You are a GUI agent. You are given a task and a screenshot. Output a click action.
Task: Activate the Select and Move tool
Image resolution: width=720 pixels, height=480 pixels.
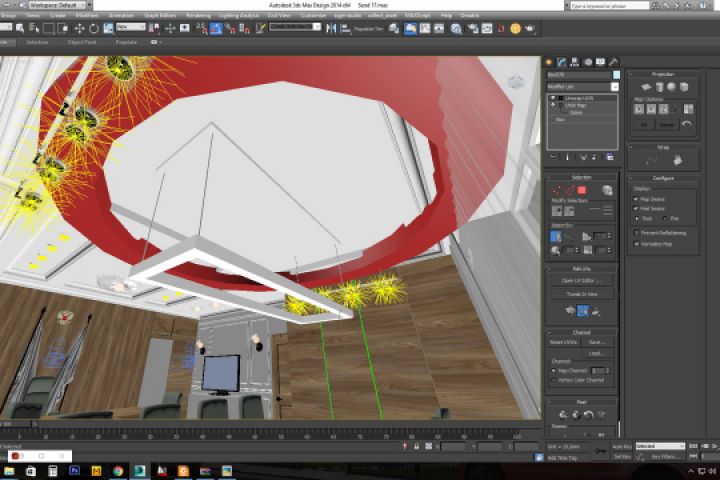(79, 28)
